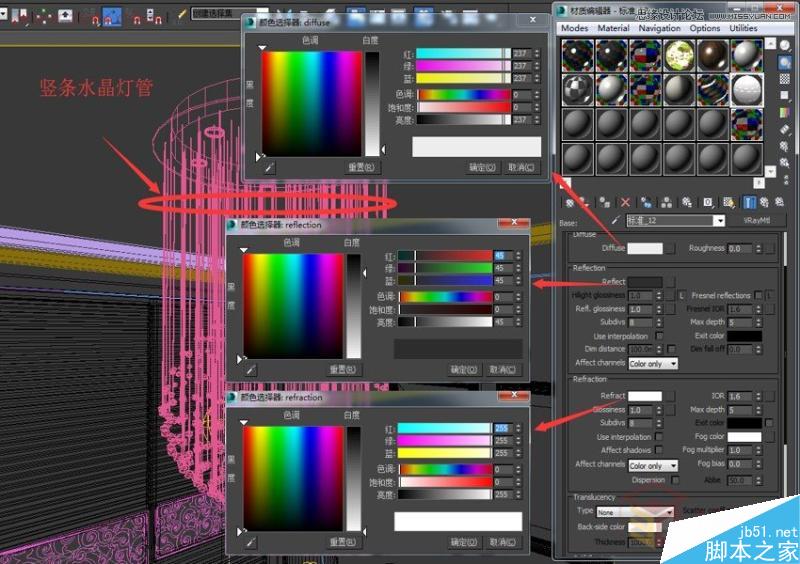Click the red (红) slider in reflection color selector

click(445, 255)
